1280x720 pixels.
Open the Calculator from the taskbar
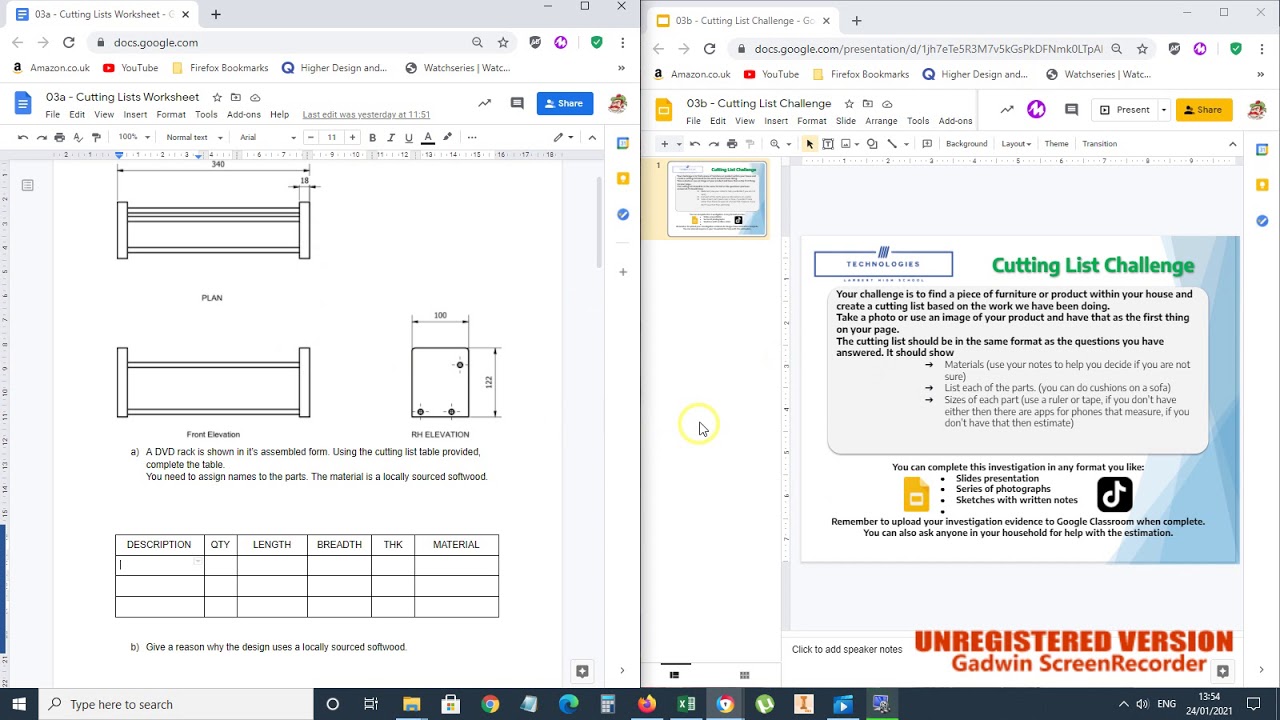(608, 704)
